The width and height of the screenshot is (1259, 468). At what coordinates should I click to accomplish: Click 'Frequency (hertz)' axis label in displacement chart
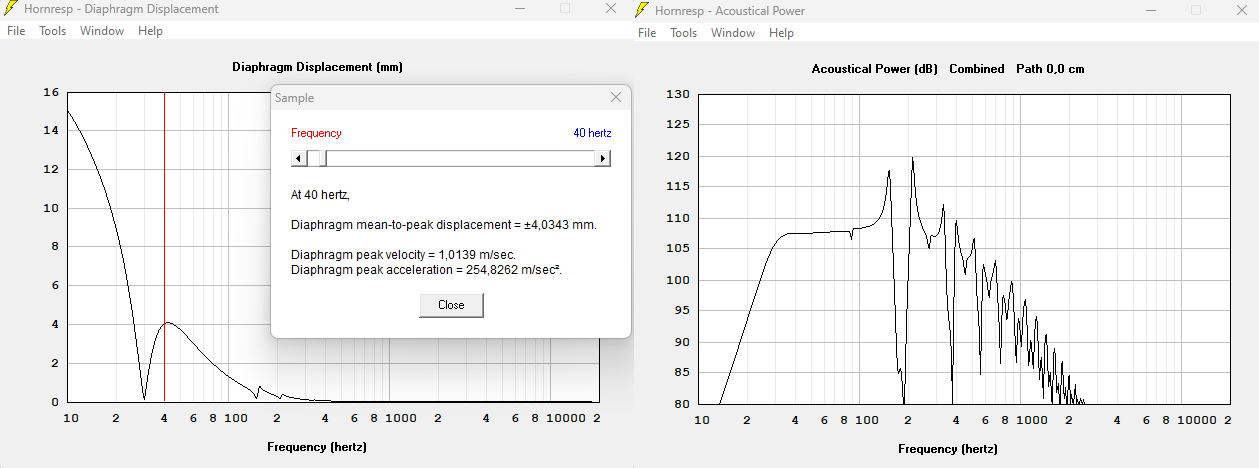[x=317, y=446]
